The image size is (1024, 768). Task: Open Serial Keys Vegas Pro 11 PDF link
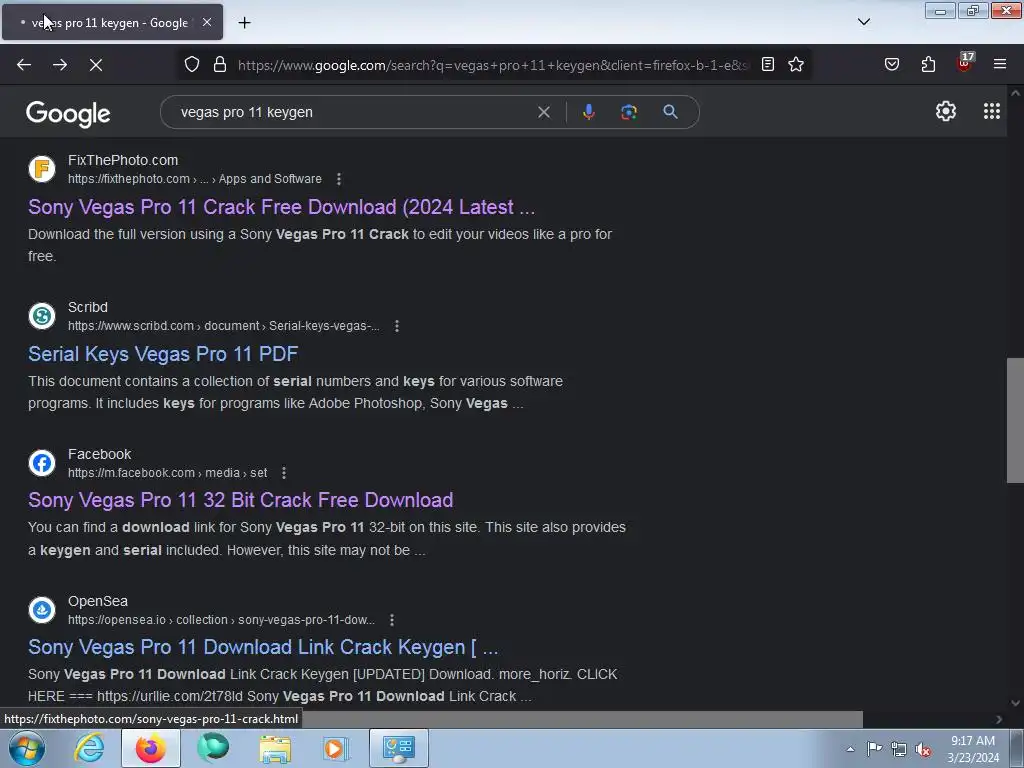[163, 354]
